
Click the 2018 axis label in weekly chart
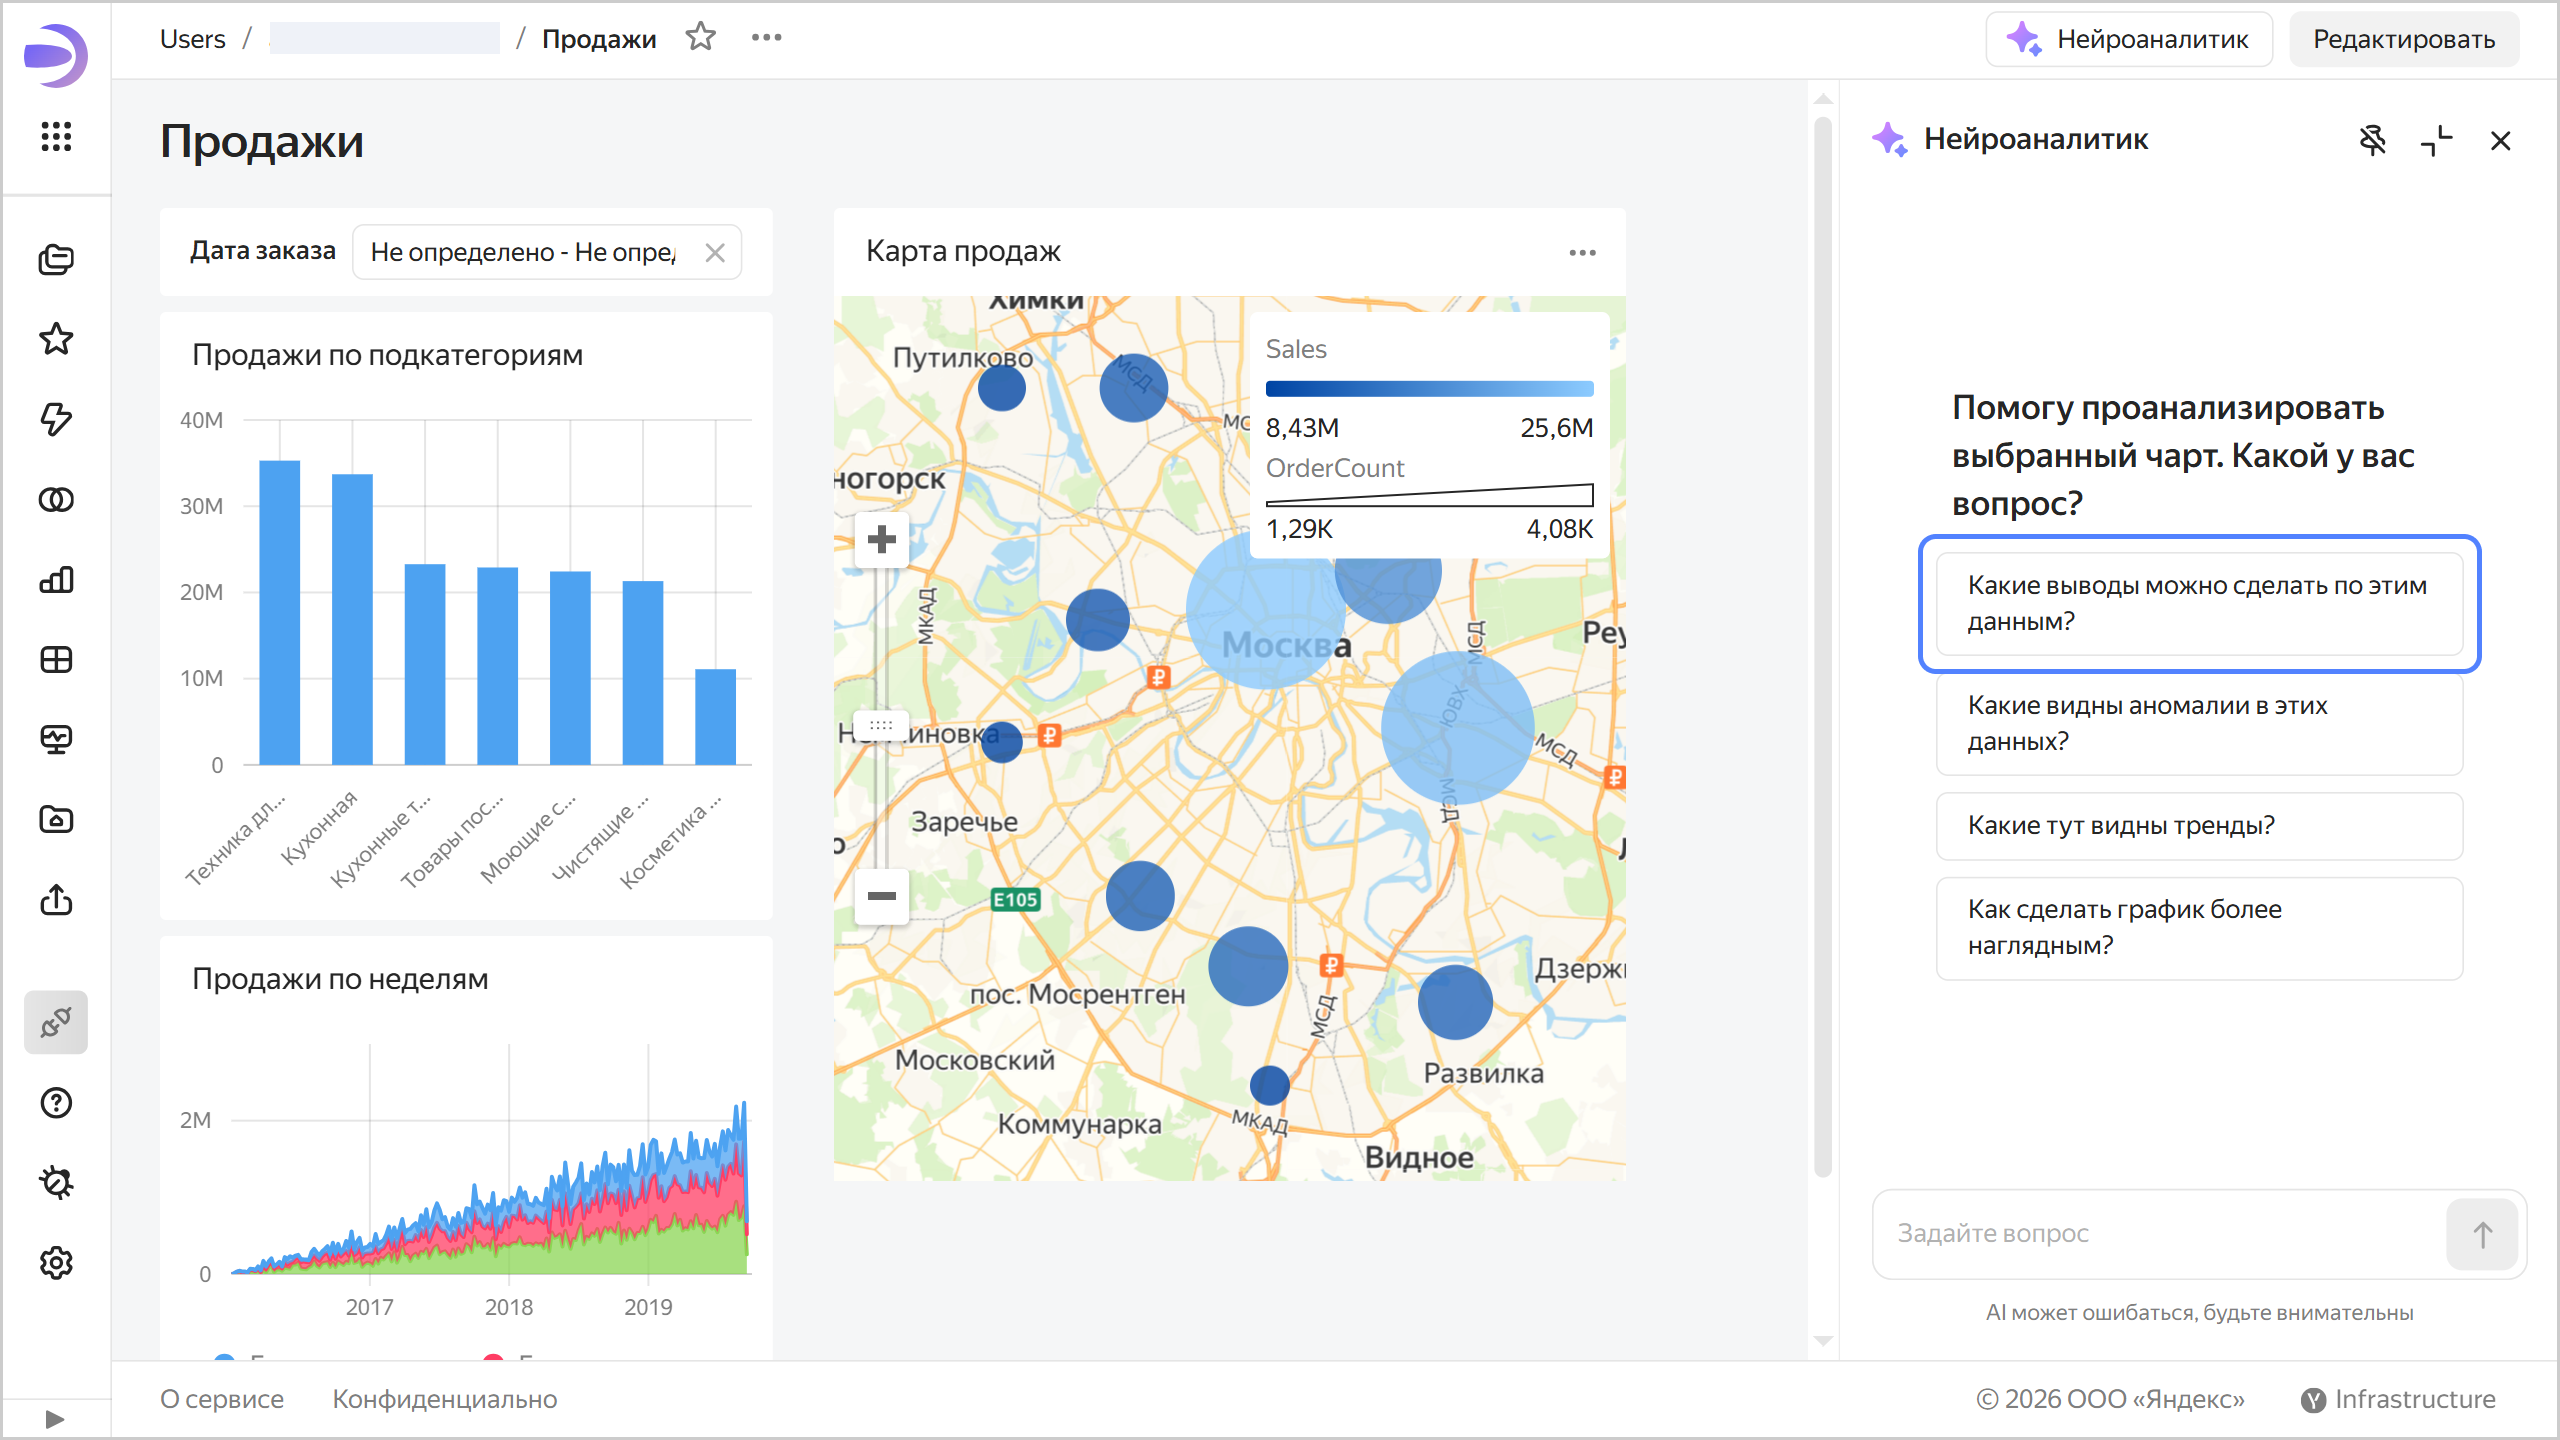509,1307
